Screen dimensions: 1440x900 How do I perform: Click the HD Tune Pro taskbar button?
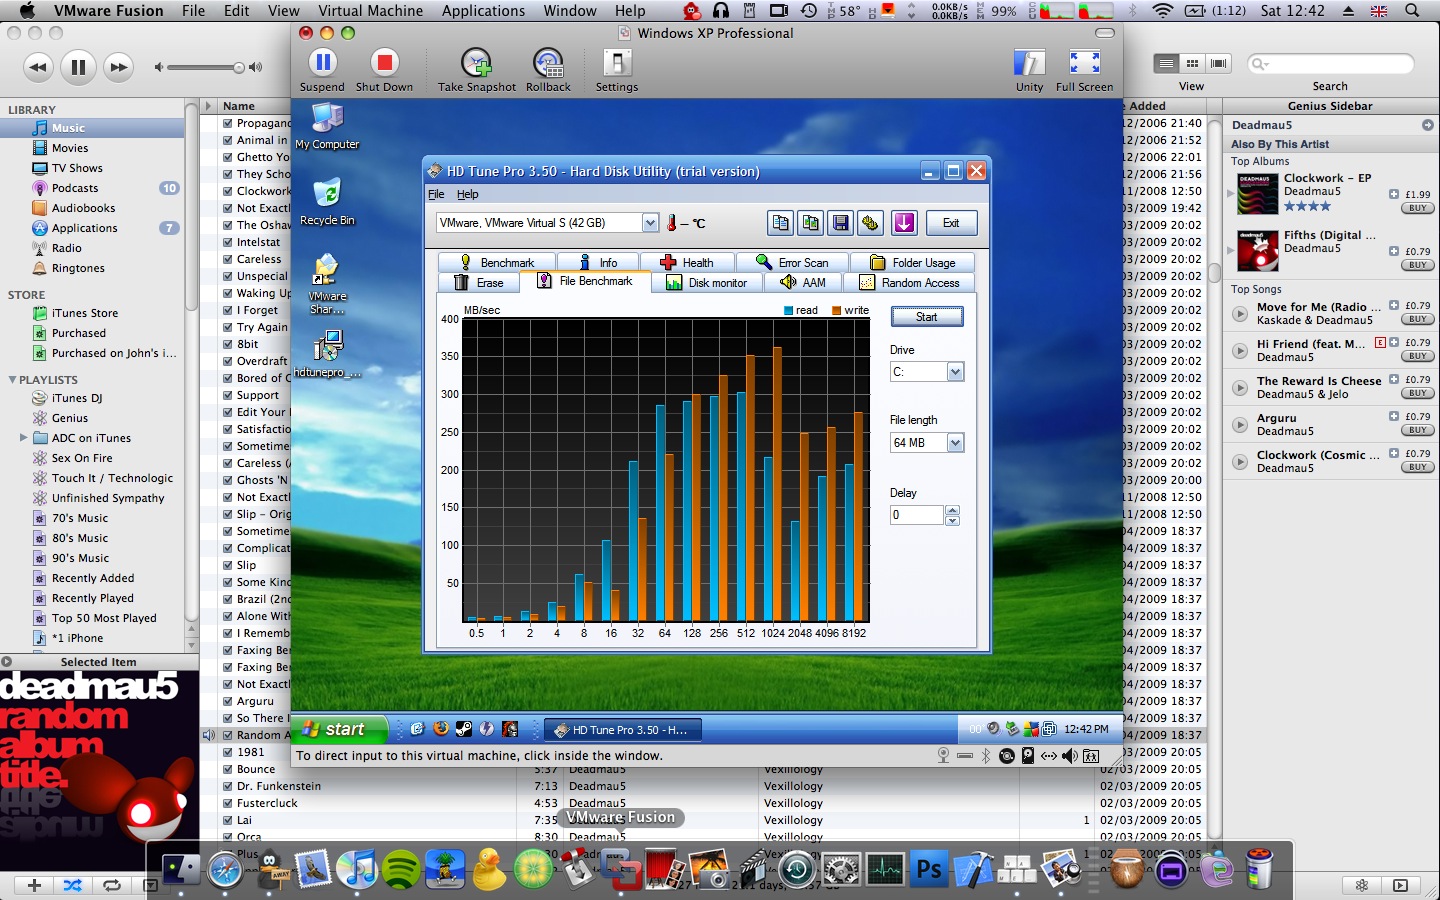tap(622, 730)
